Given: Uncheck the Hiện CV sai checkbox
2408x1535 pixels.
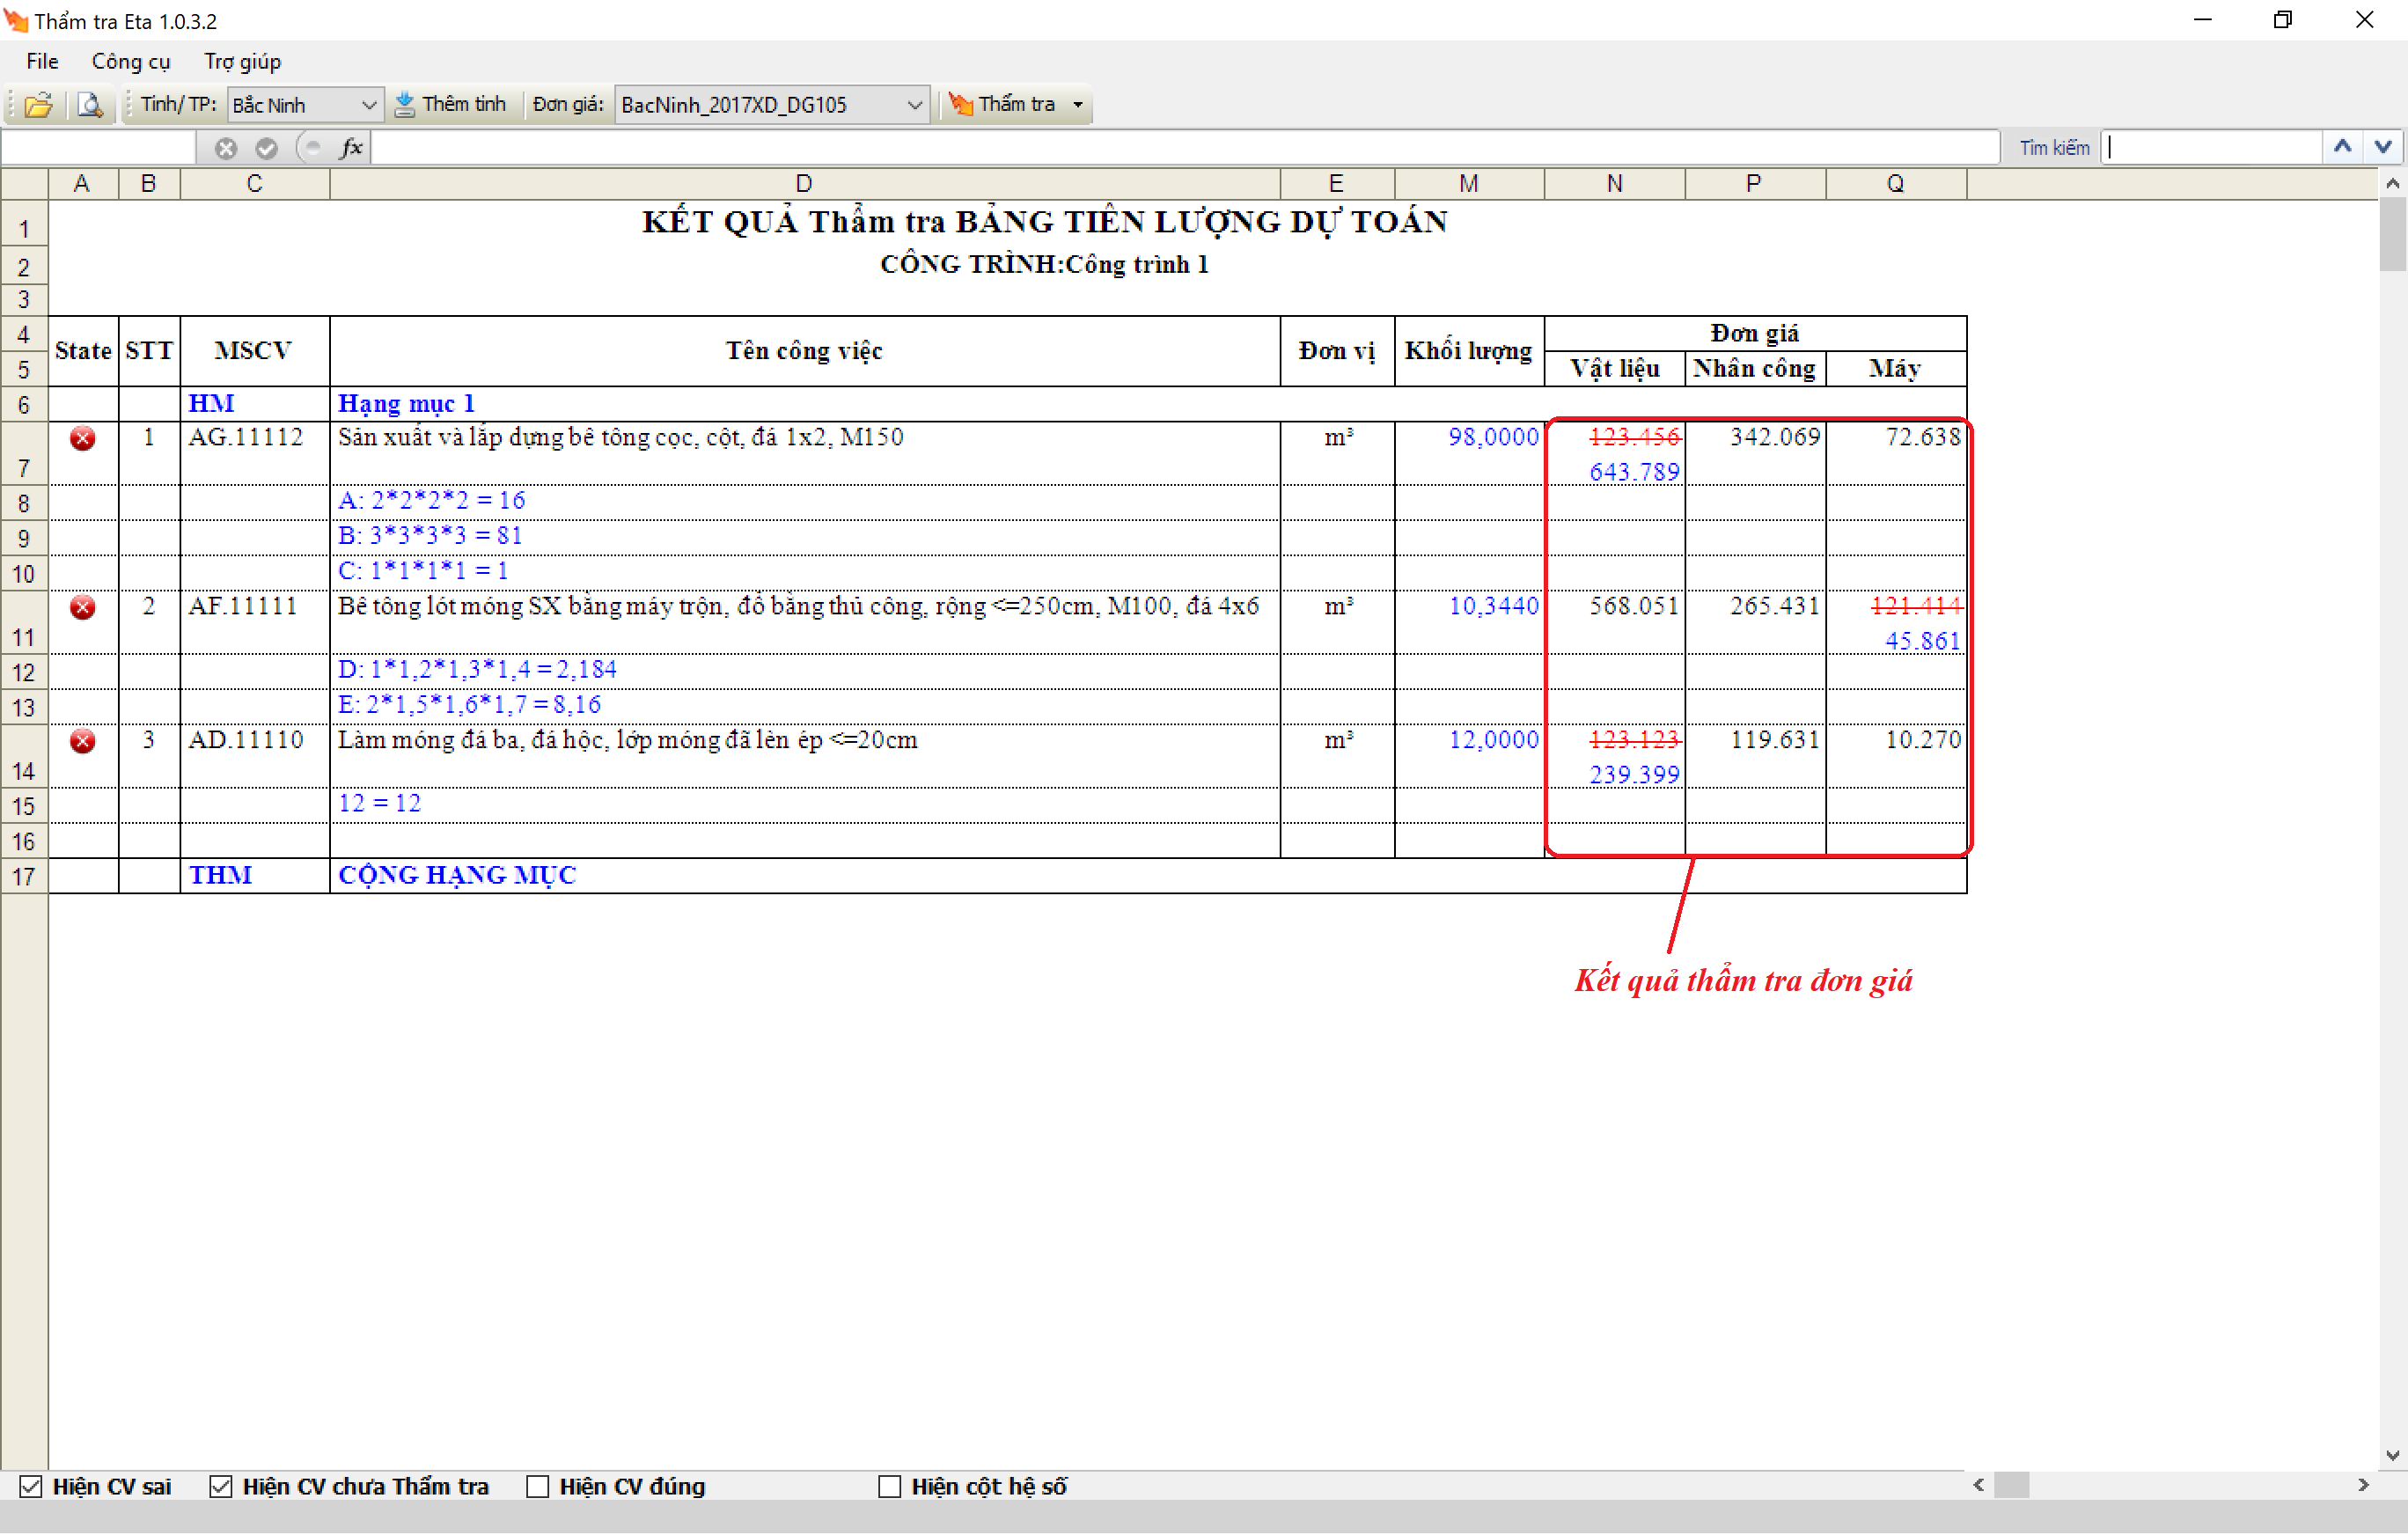Looking at the screenshot, I should pos(31,1487).
